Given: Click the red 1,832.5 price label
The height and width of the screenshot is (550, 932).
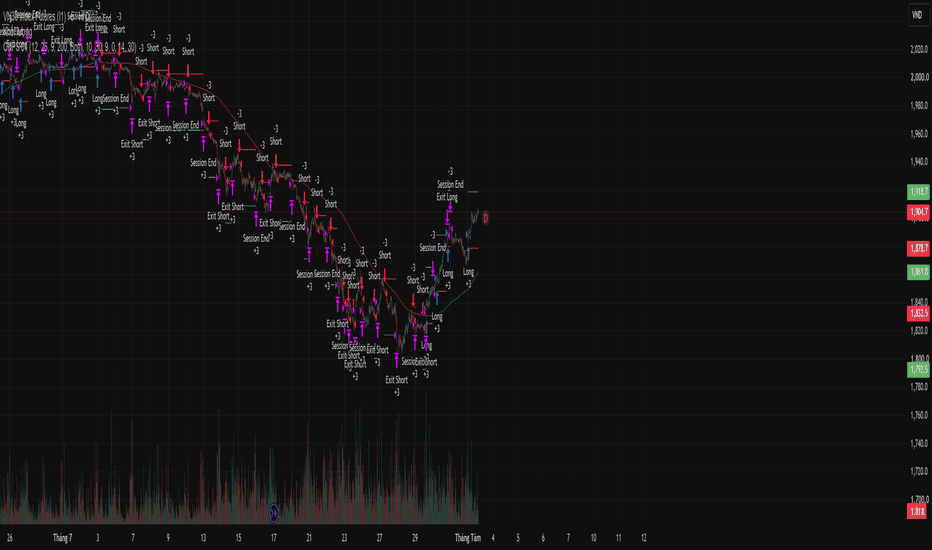Looking at the screenshot, I should tap(918, 313).
